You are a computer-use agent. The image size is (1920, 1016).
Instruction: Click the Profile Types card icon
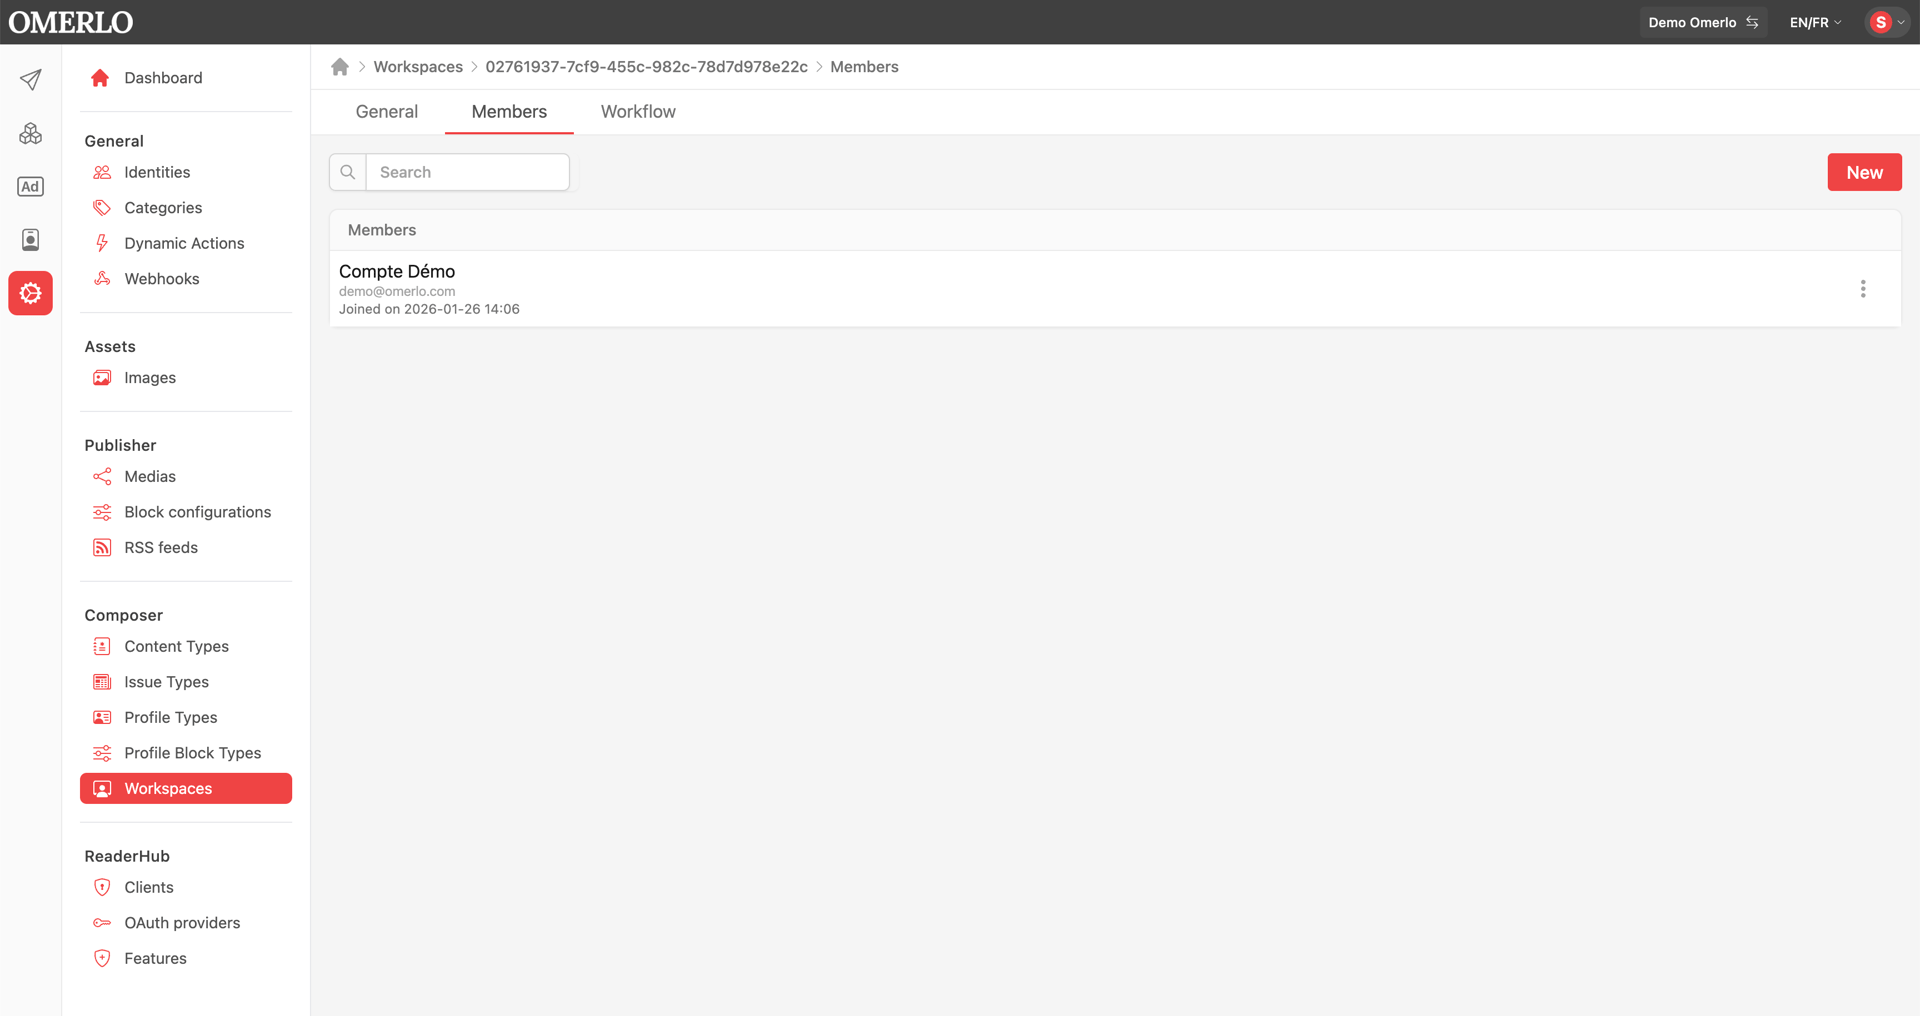102,718
